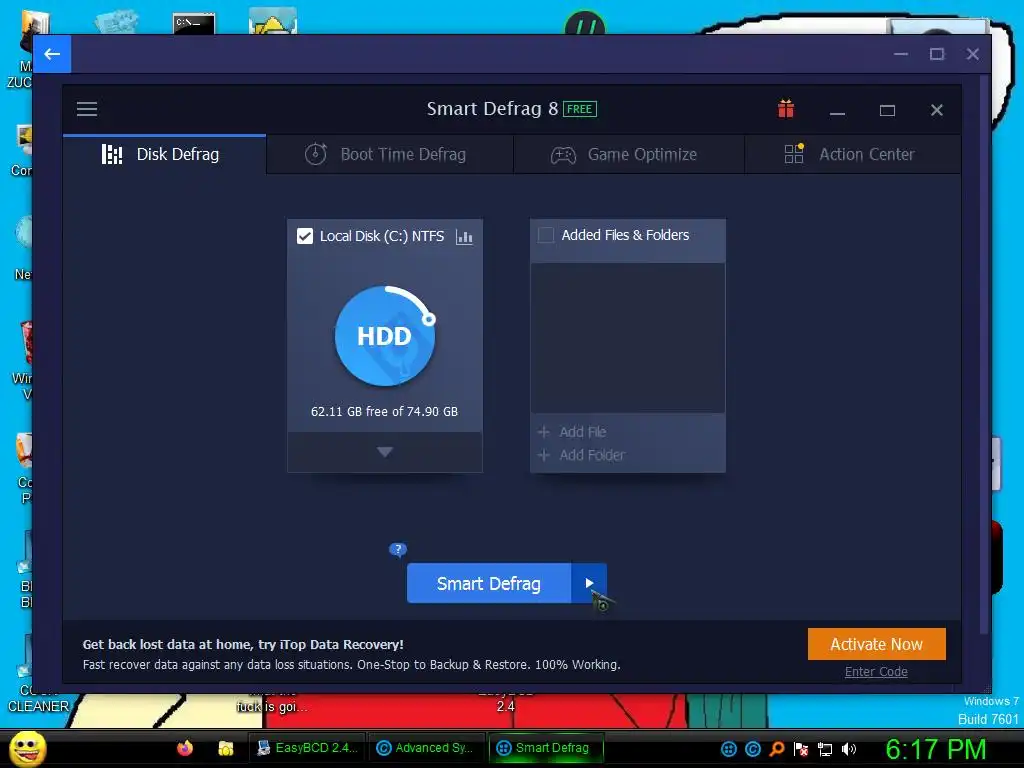Open the Game Optimize tab
This screenshot has height=768, width=1024.
click(x=629, y=154)
